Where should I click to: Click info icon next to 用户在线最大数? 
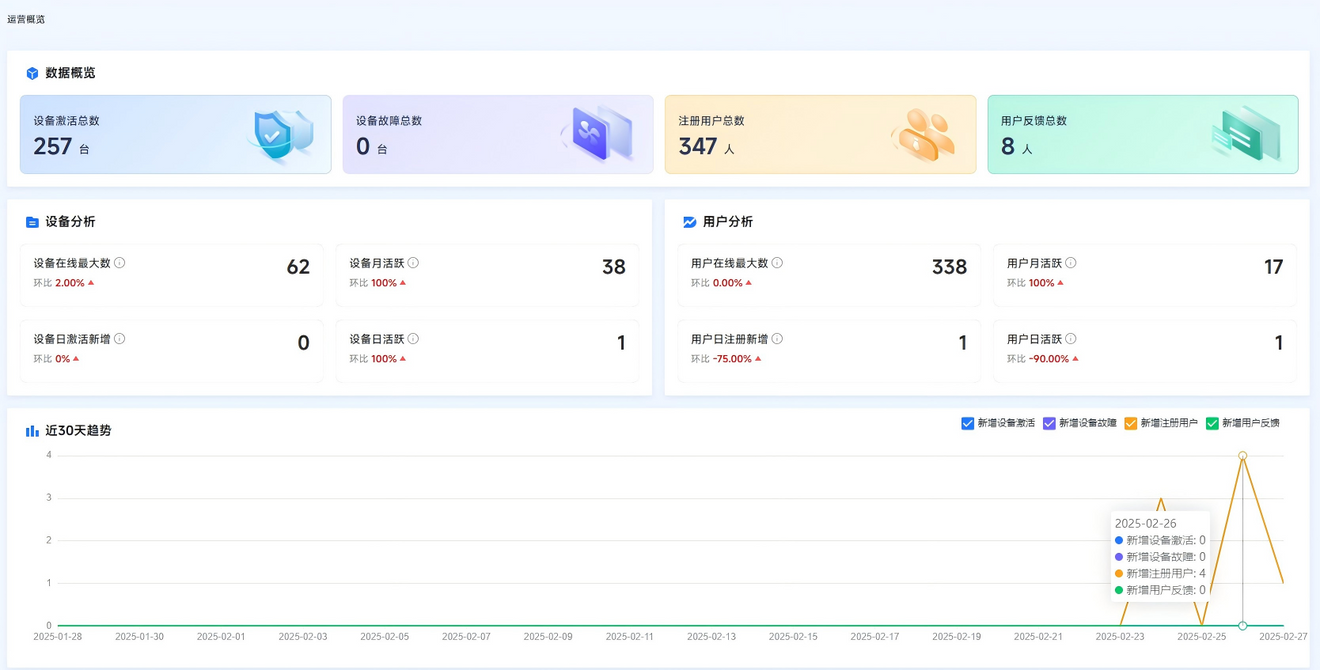coord(777,263)
